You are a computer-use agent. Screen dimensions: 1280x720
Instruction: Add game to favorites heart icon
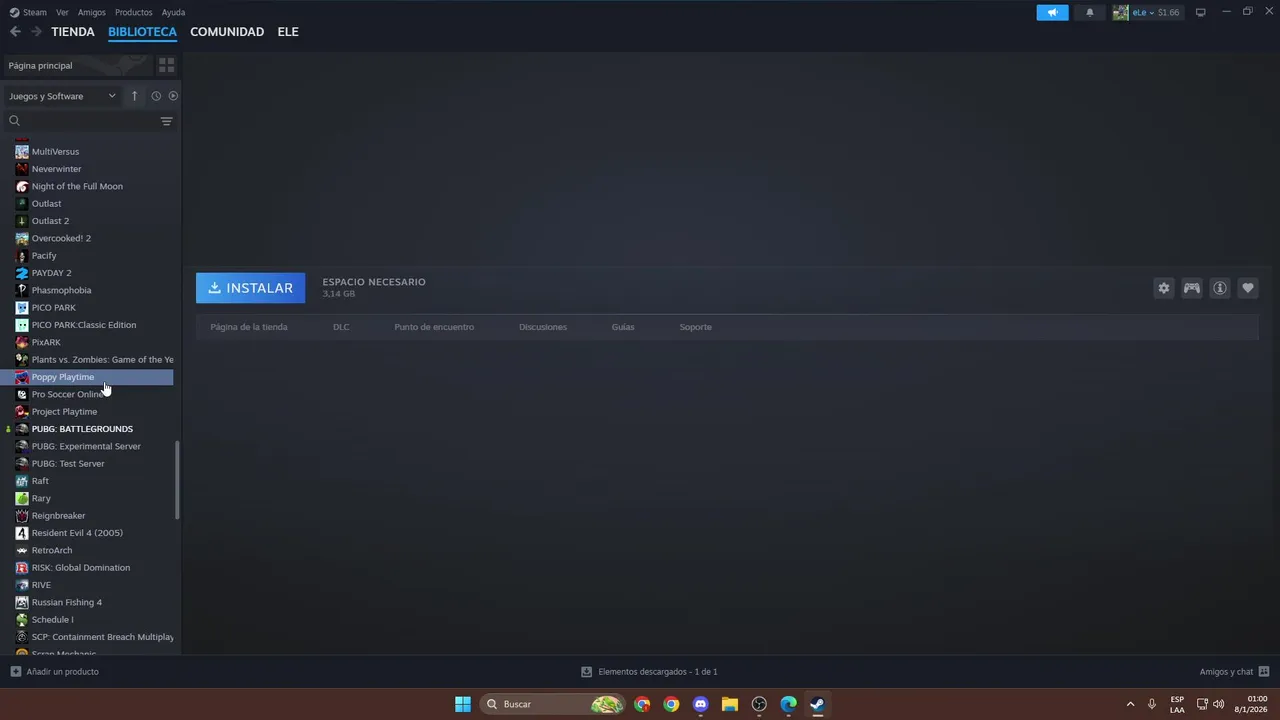(x=1248, y=288)
